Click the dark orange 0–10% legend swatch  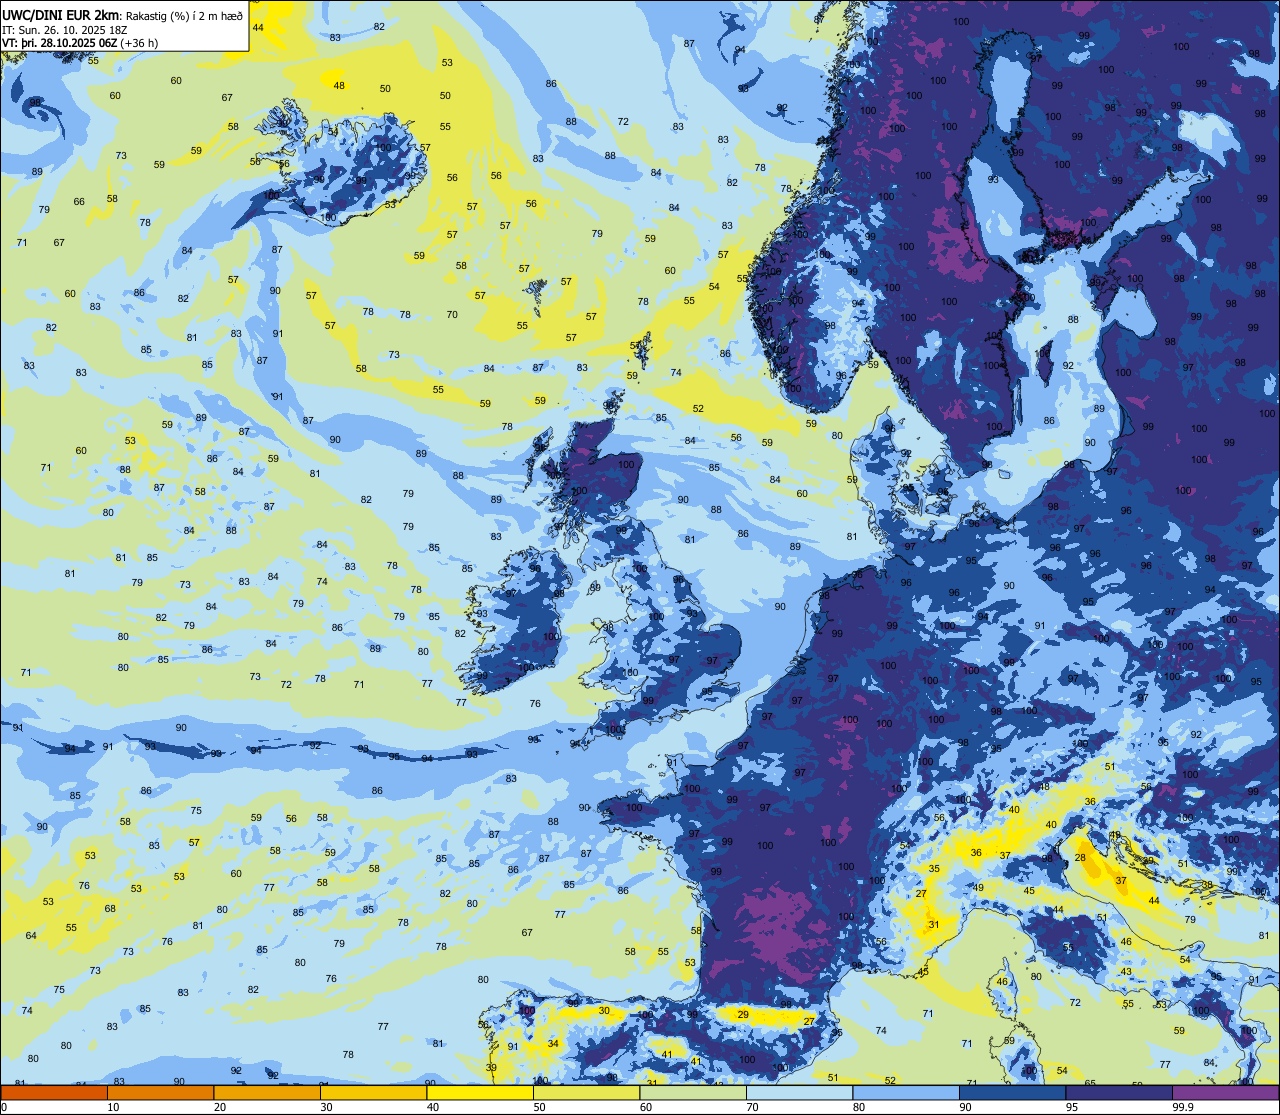point(54,1093)
